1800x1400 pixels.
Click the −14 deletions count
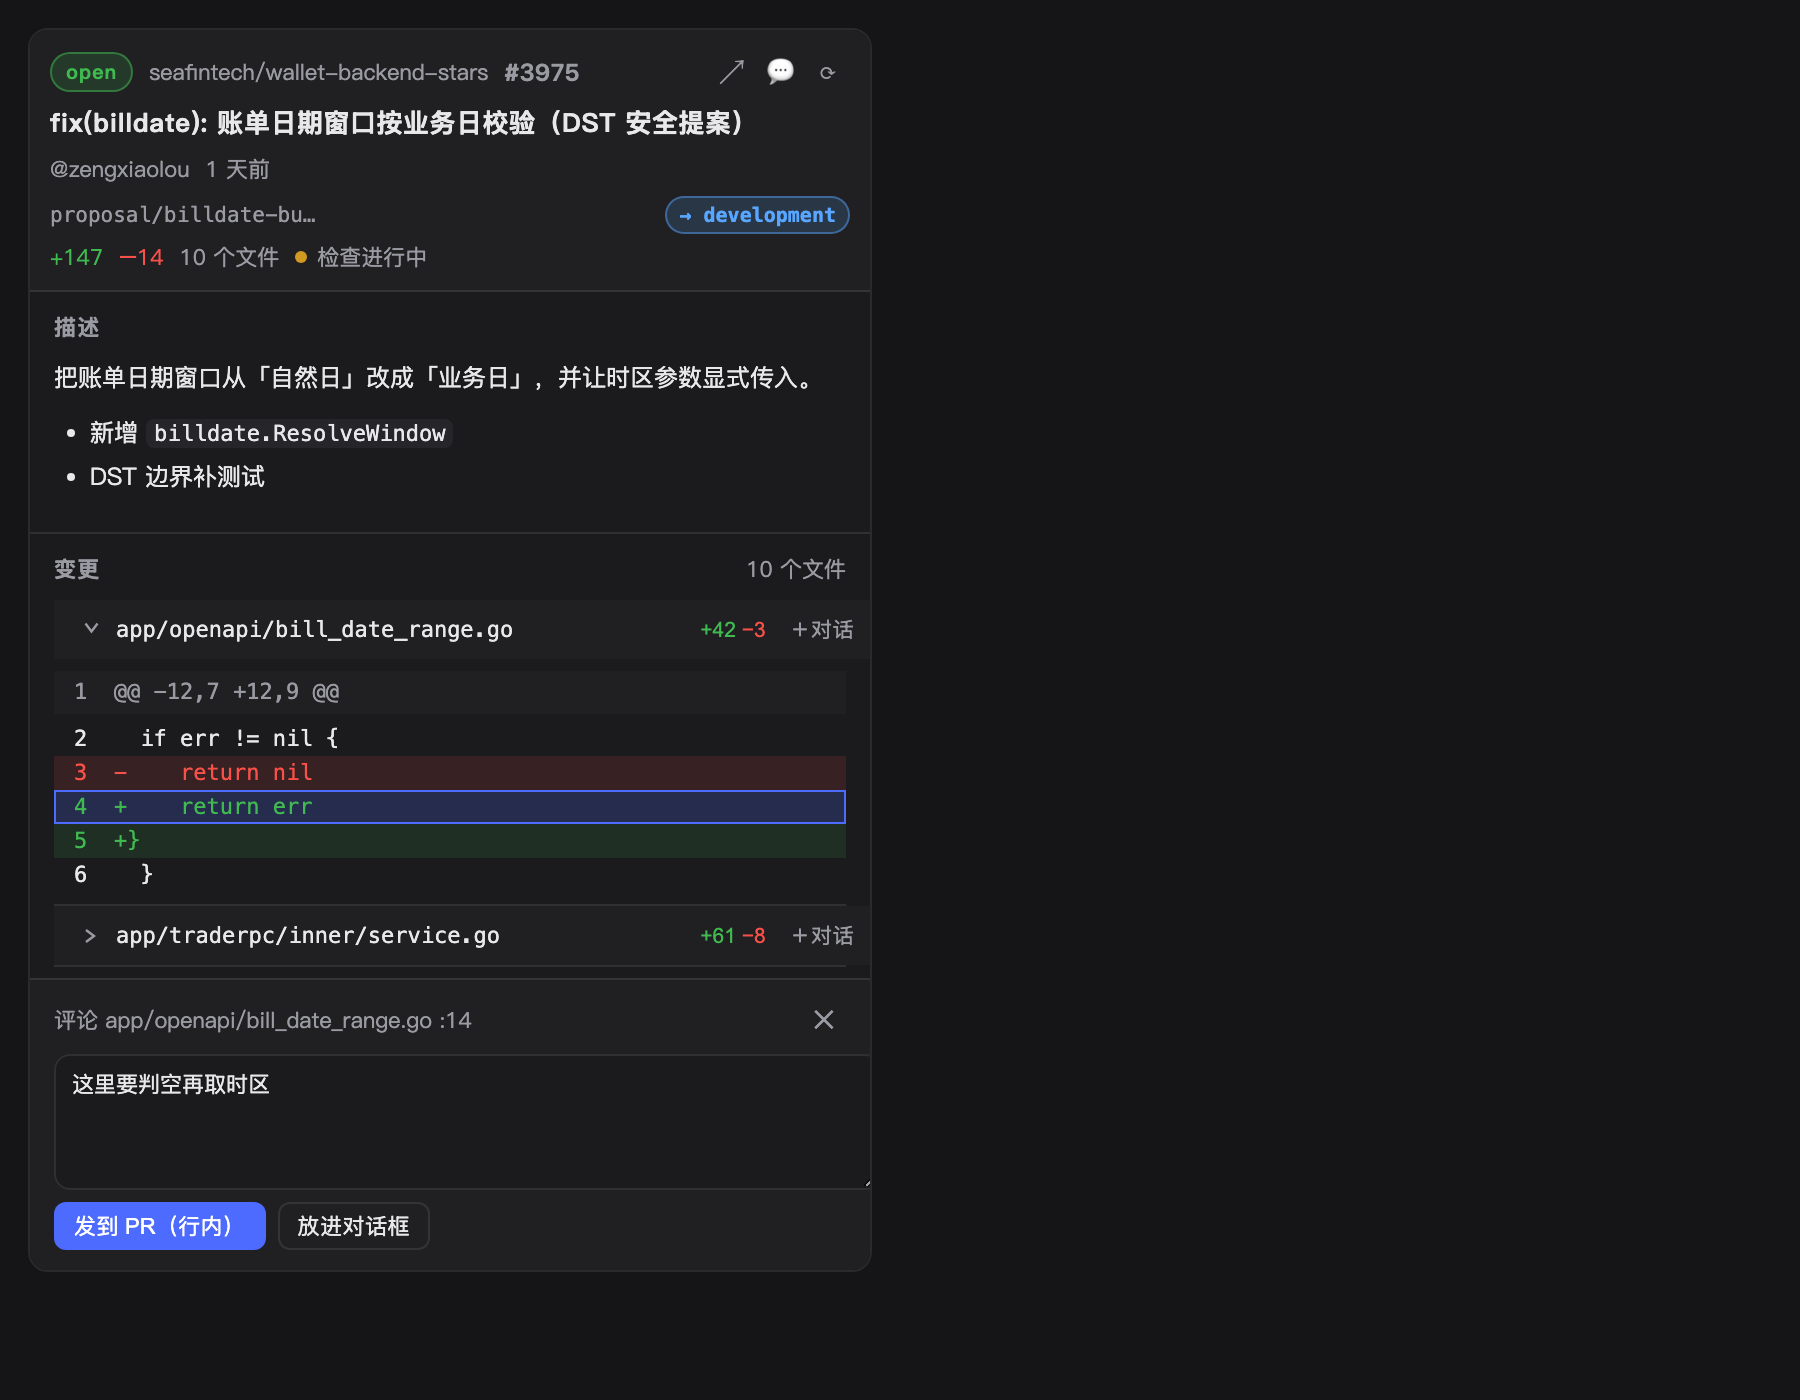click(141, 257)
